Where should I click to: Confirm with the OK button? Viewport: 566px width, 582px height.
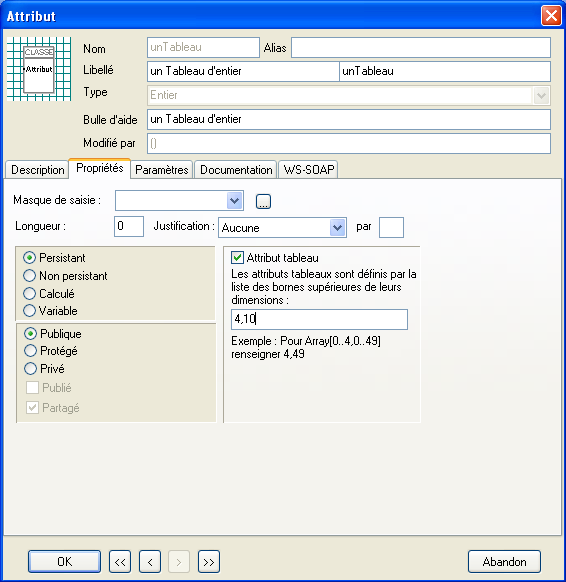65,562
